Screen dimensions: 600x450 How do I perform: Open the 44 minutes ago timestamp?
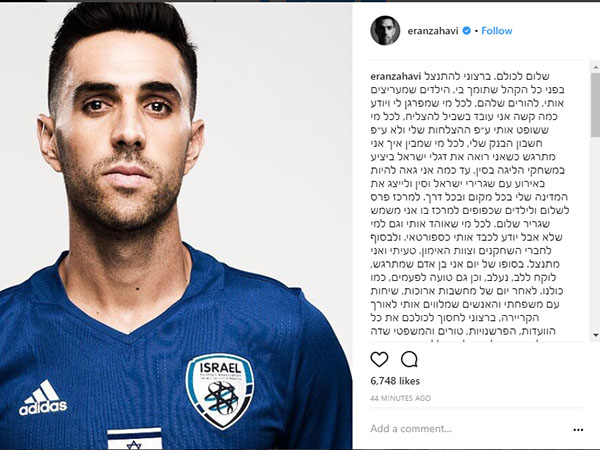[400, 398]
